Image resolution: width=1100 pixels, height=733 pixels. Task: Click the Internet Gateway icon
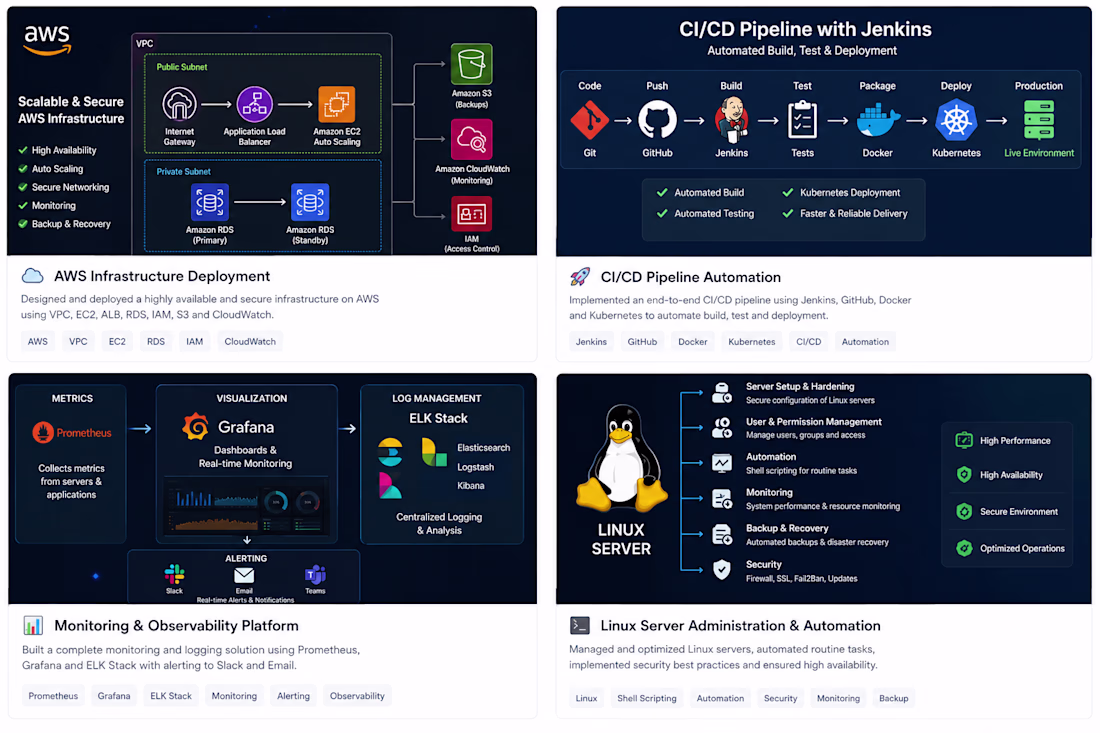point(180,105)
